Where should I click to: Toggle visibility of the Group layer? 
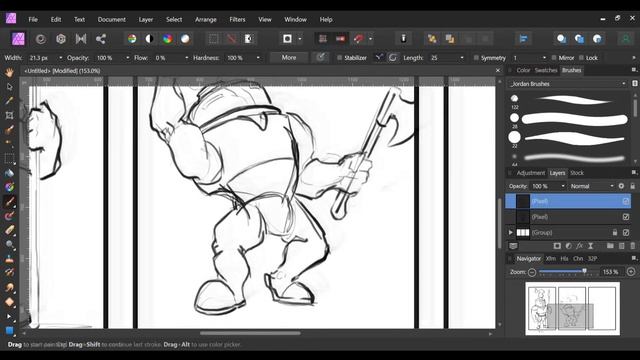[x=626, y=233]
